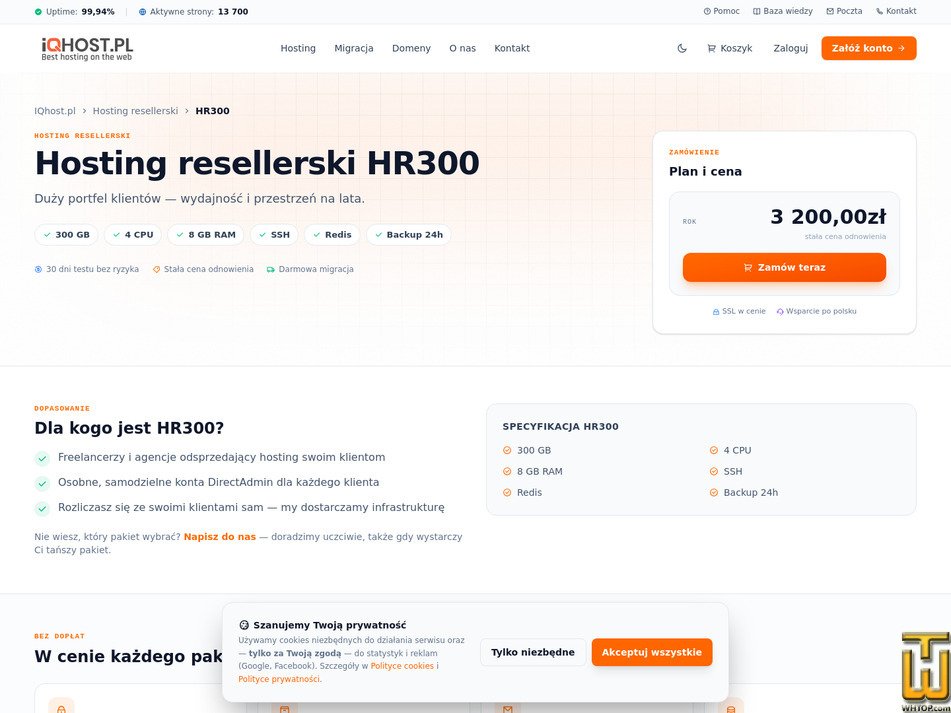
Task: Click the Dla kogo jest HR300? heading
Action: click(129, 428)
